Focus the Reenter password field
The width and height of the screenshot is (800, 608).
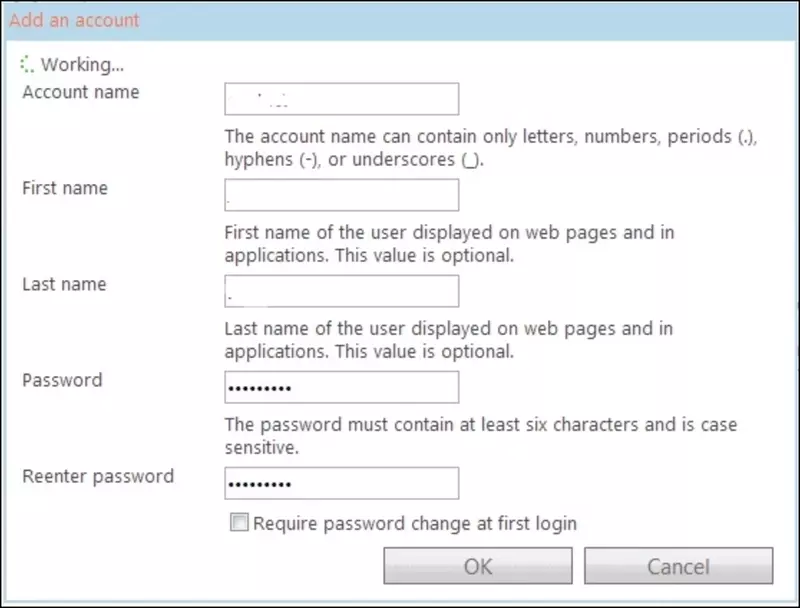[x=341, y=483]
